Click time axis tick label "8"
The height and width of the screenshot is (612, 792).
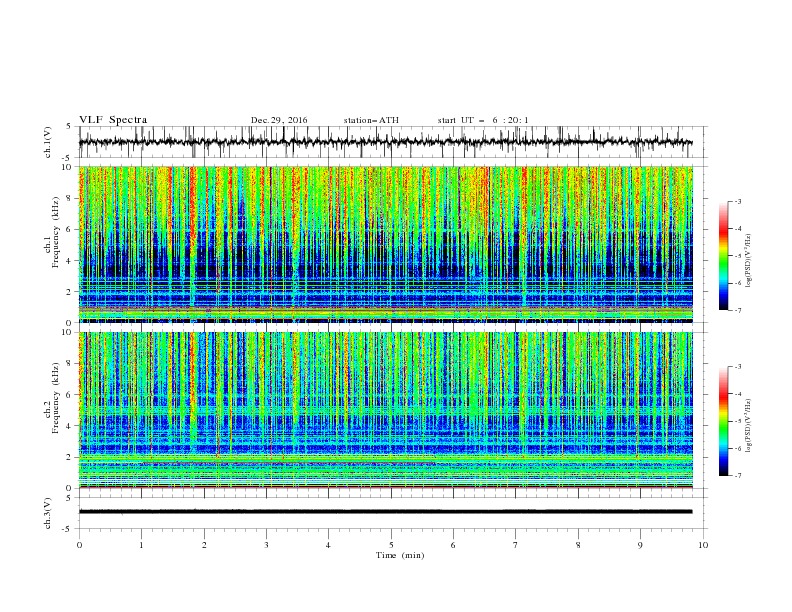point(578,545)
